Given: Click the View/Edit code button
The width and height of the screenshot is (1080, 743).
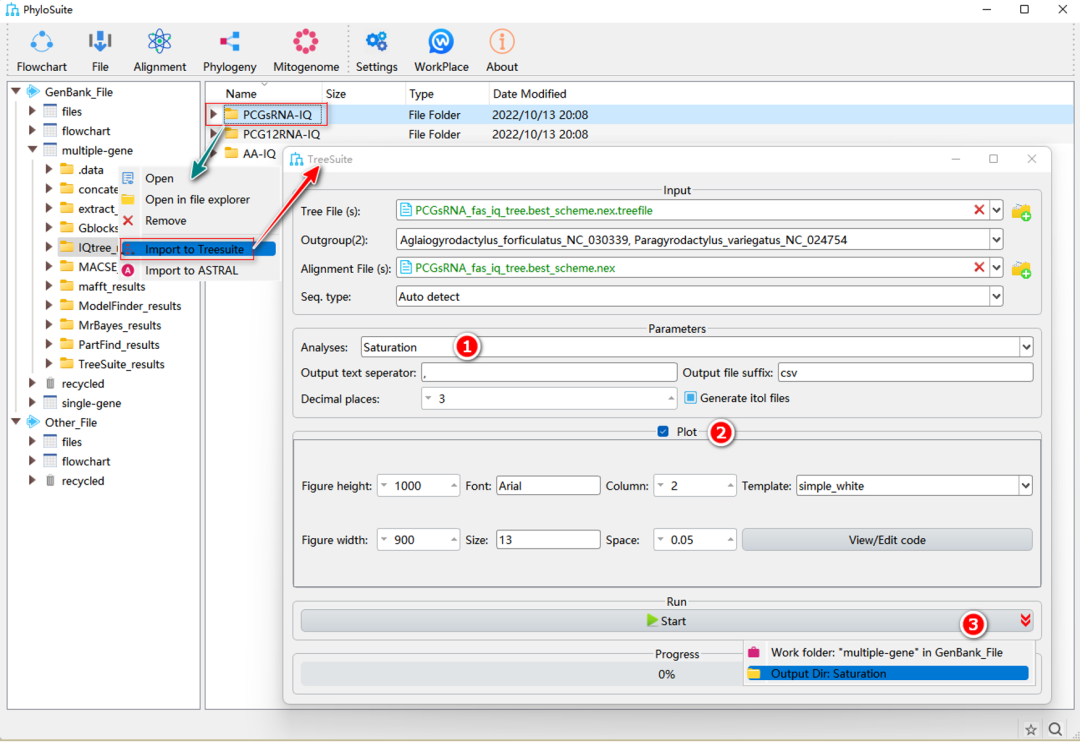Looking at the screenshot, I should tap(887, 540).
